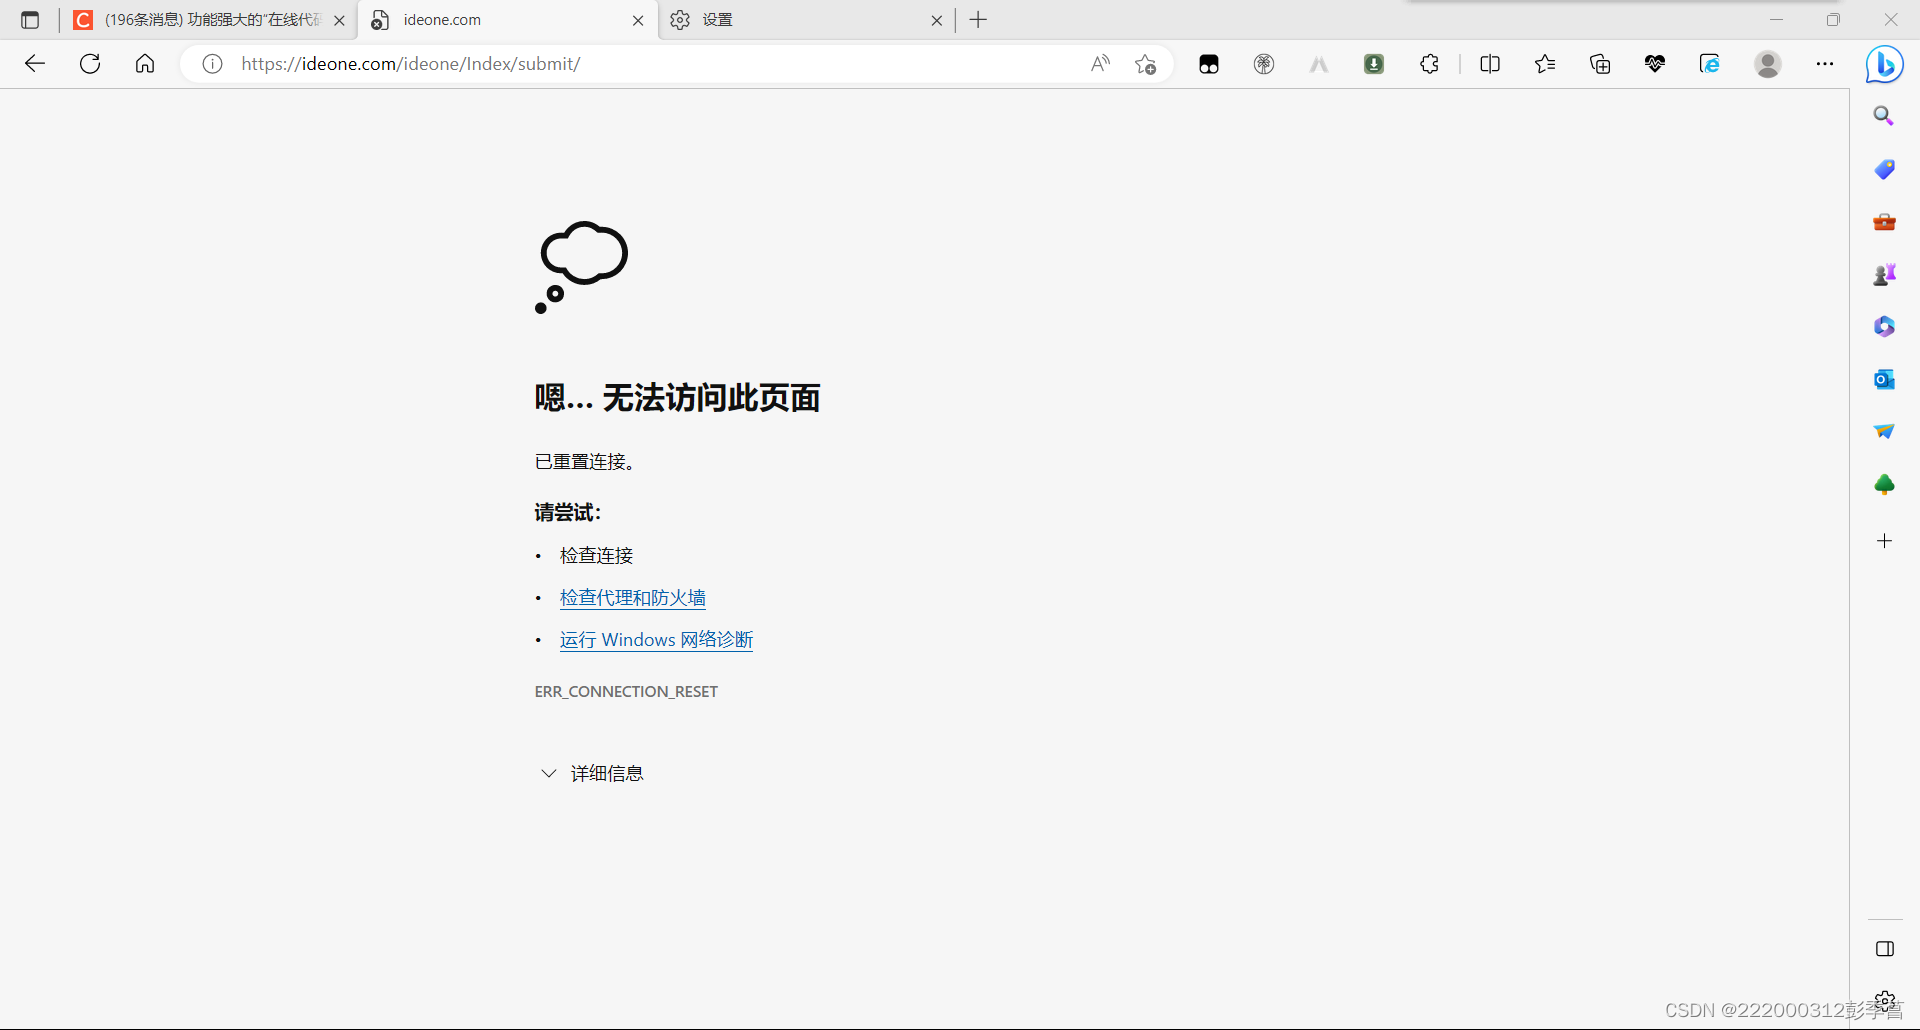The width and height of the screenshot is (1920, 1030).
Task: Open Settings and more menu
Action: (1825, 64)
